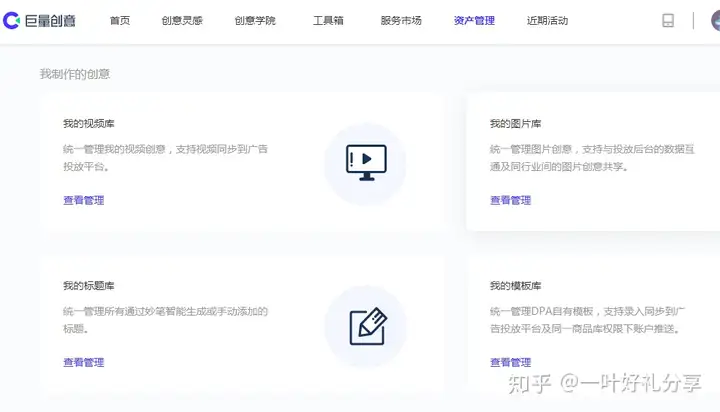720x412 pixels.
Task: Open the 工具箱 menu
Action: (328, 21)
